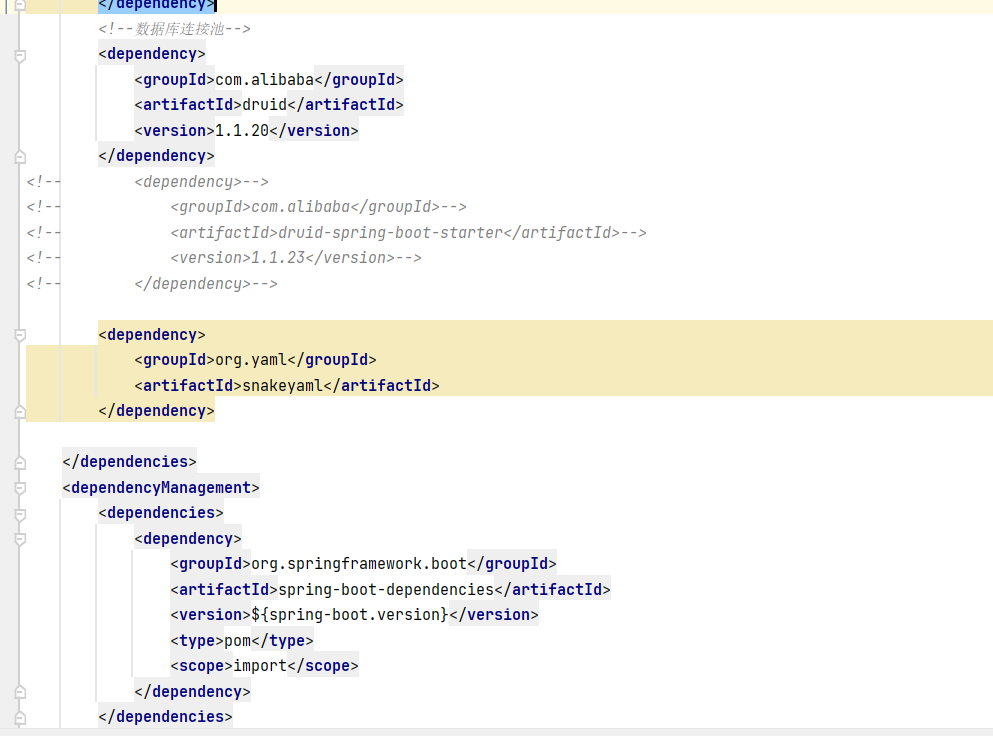Click the org.yaml groupId value
The image size is (993, 736).
pyautogui.click(x=251, y=360)
